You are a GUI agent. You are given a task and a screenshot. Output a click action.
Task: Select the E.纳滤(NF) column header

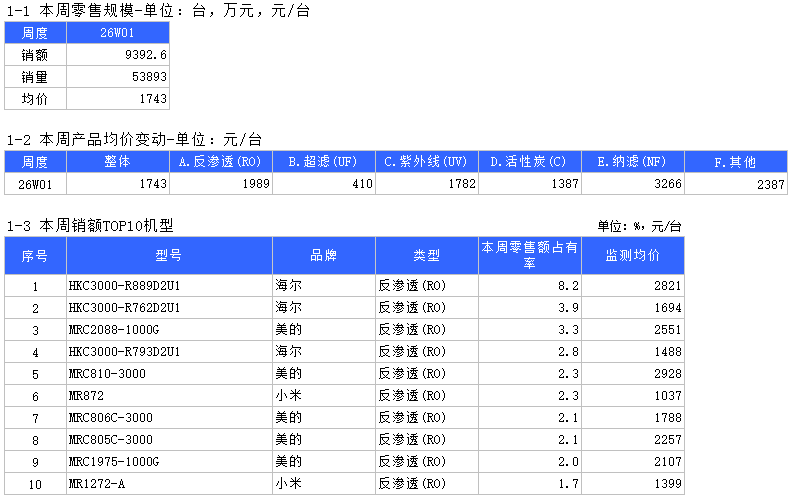[632, 162]
